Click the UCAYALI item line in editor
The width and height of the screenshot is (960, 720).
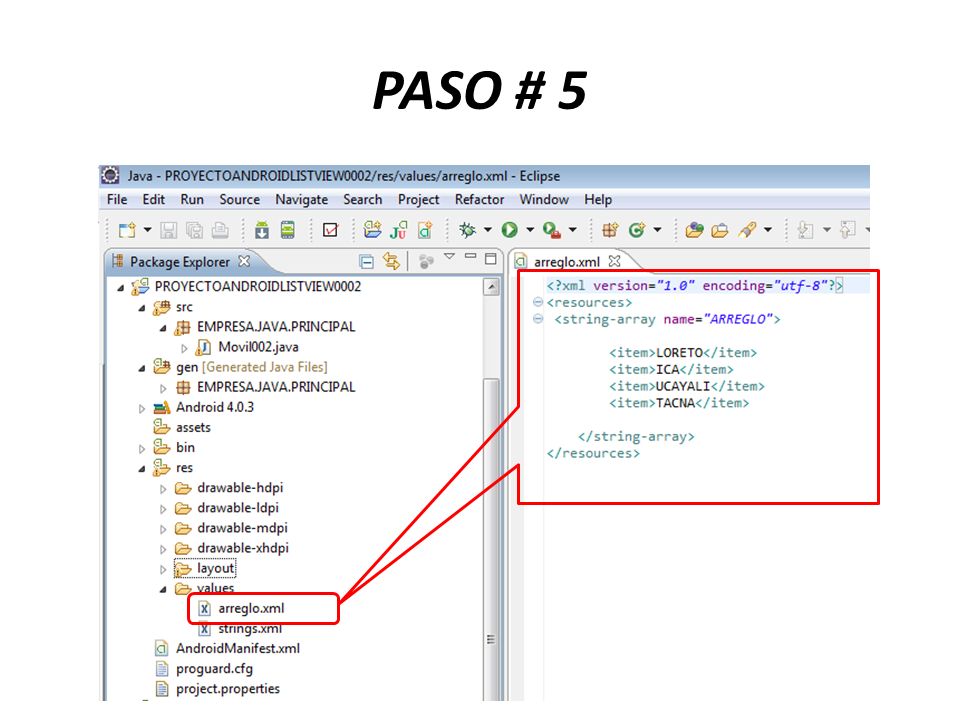(686, 386)
